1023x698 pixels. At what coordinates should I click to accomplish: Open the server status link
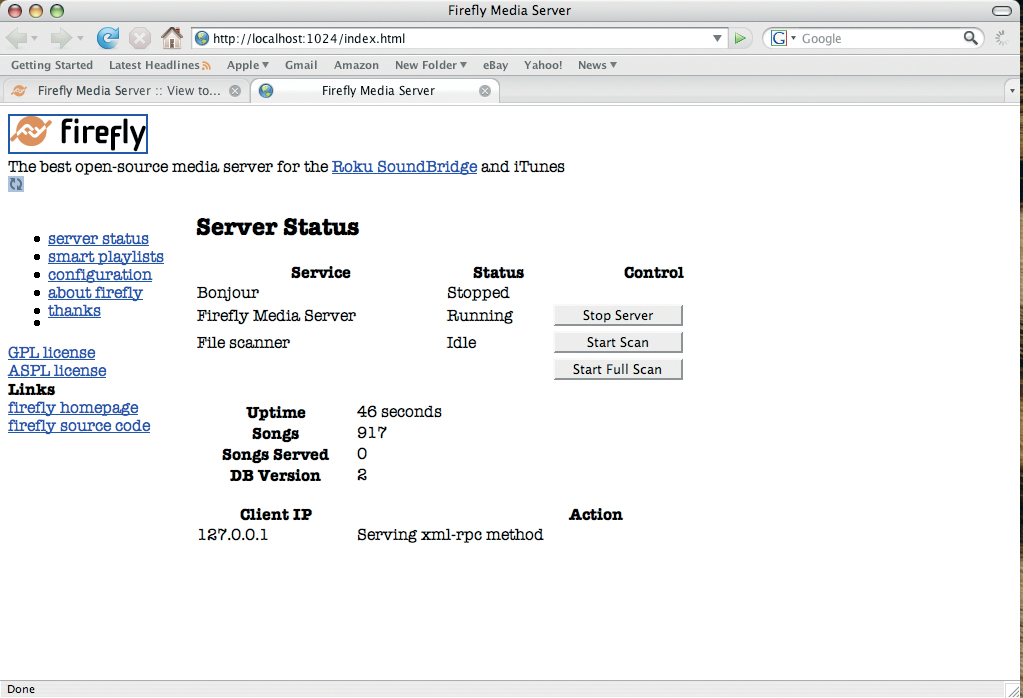tap(98, 239)
